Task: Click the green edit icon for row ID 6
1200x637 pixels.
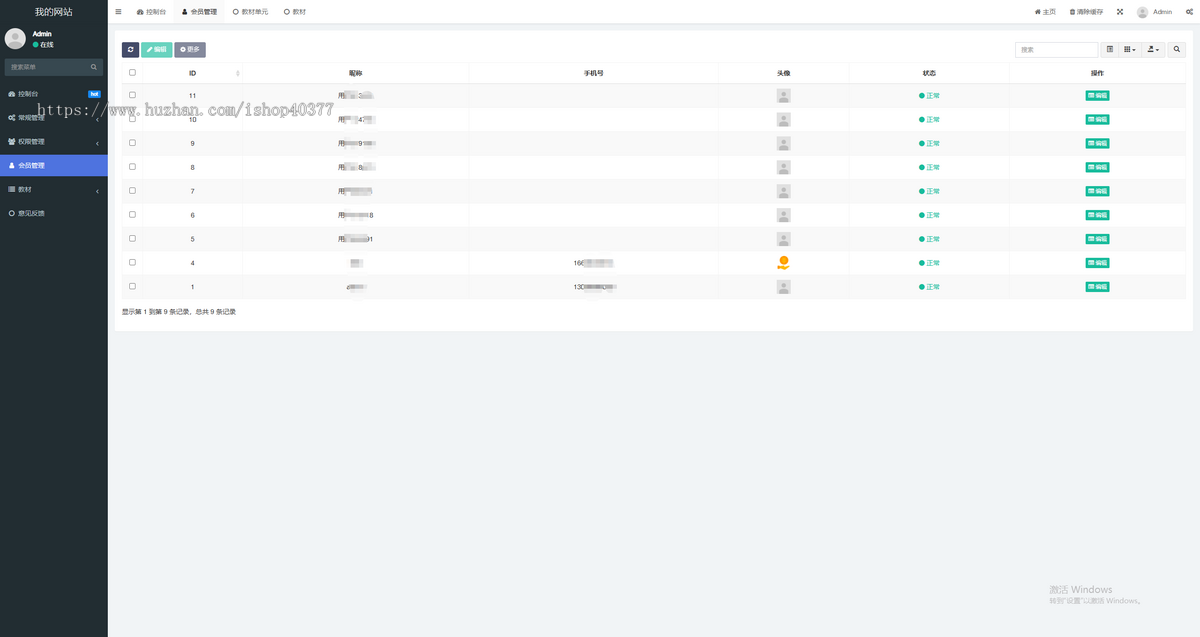Action: point(1097,215)
